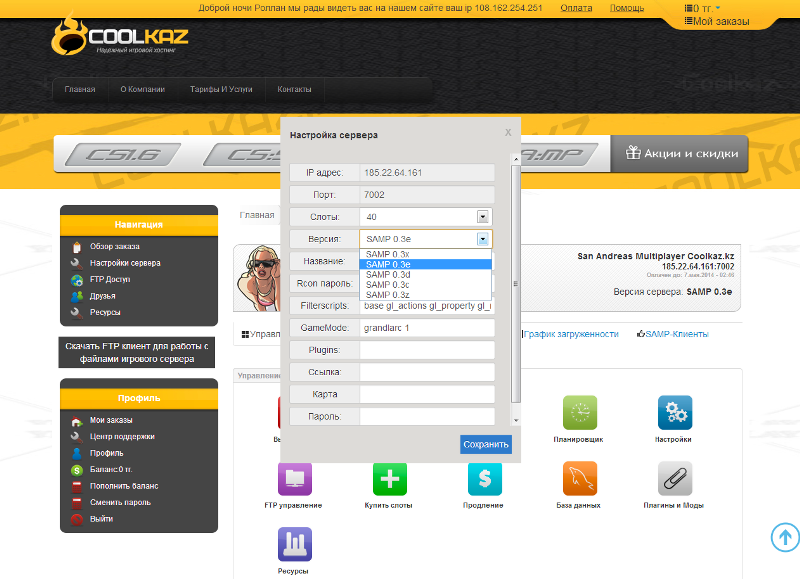Close the Настройка сервера dialog
800x579 pixels.
point(508,133)
